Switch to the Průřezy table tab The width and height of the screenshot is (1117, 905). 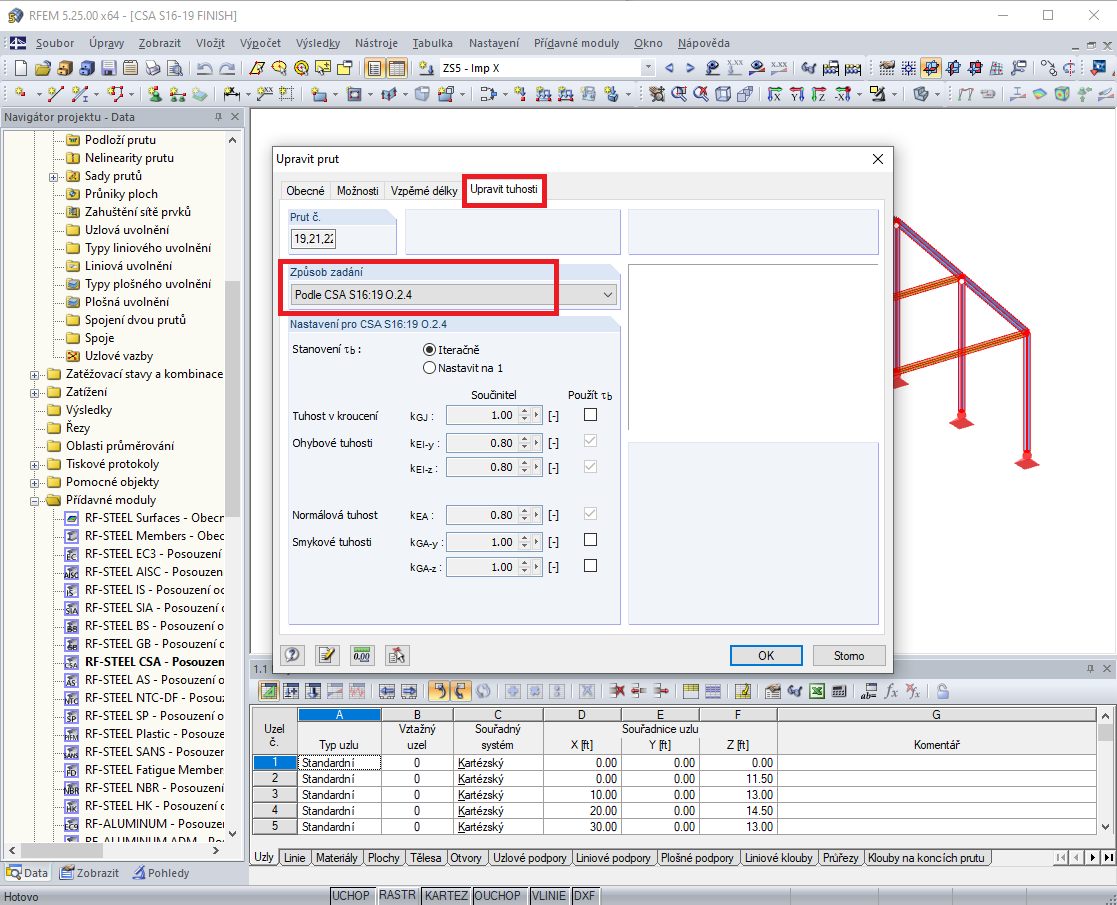(841, 858)
